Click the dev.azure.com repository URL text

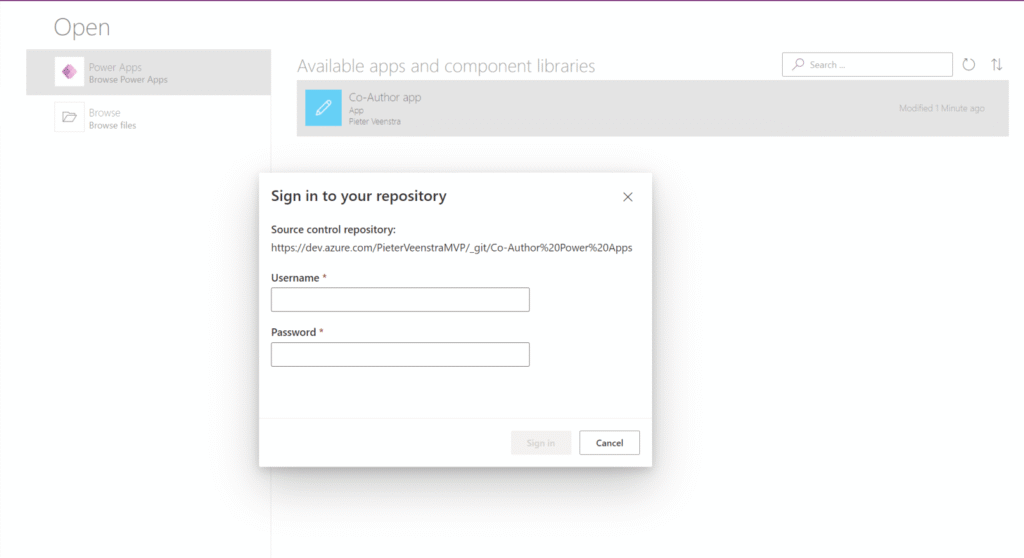point(451,248)
